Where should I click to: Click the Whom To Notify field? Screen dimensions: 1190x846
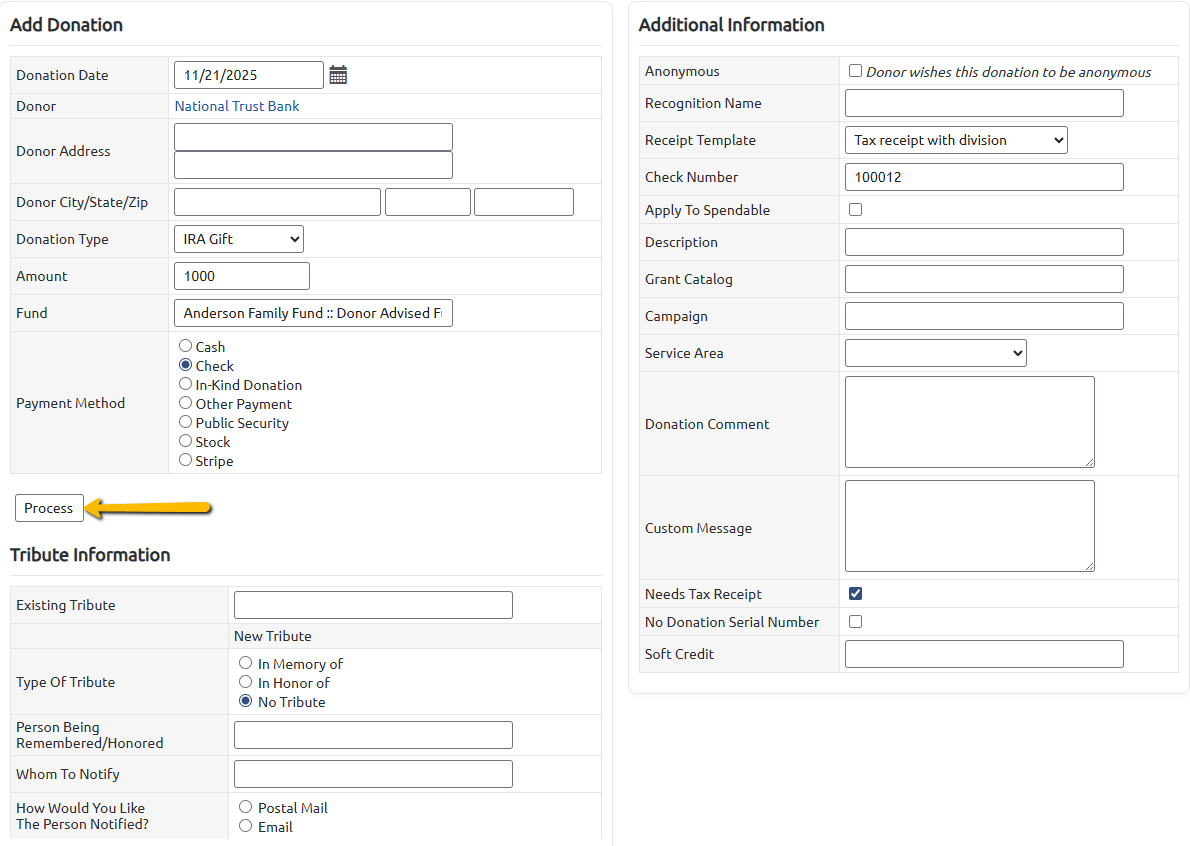(373, 774)
